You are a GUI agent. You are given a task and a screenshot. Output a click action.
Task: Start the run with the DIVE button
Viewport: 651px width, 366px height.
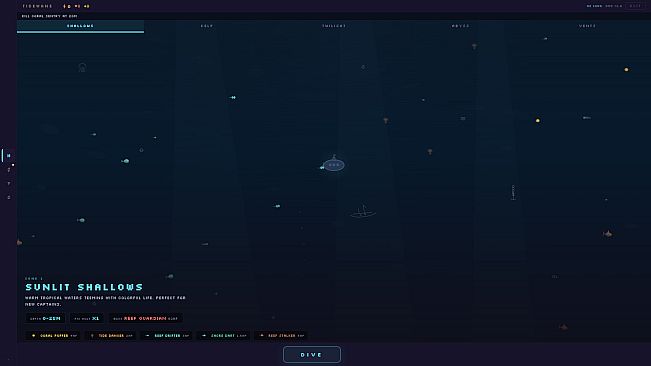click(312, 355)
